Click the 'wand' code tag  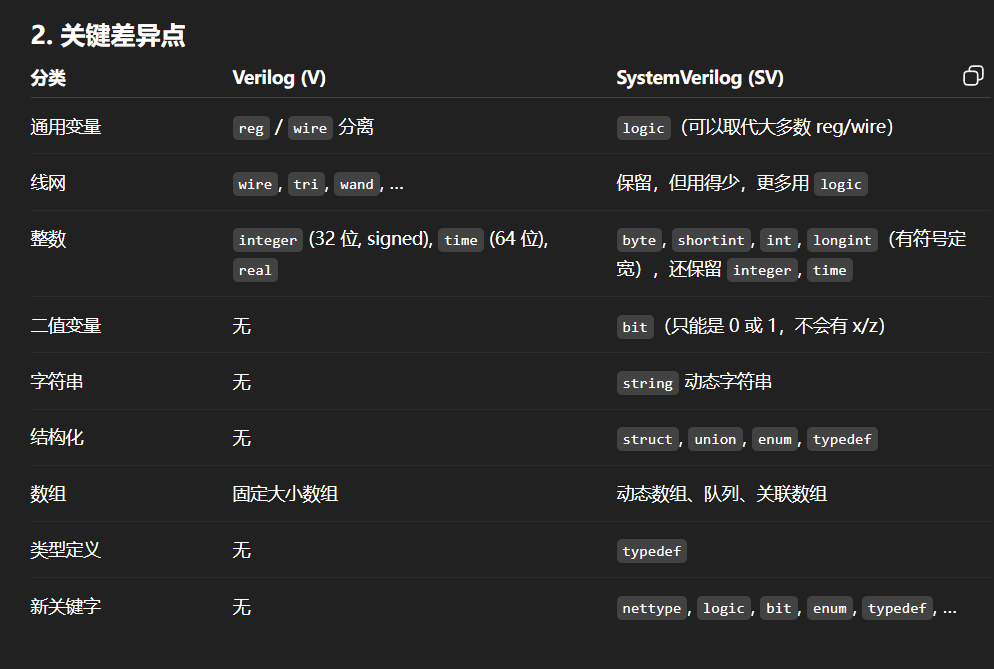(356, 184)
